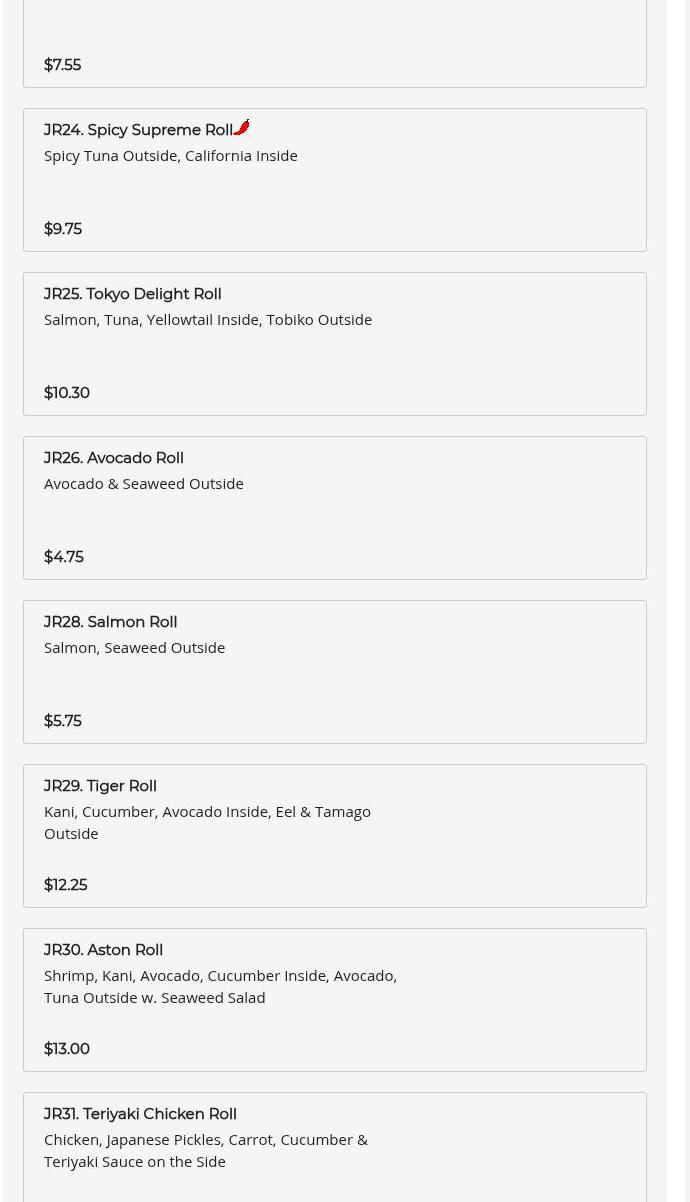Click the $4.75 Avocado Roll price
Image resolution: width=690 pixels, height=1202 pixels.
pyautogui.click(x=64, y=557)
